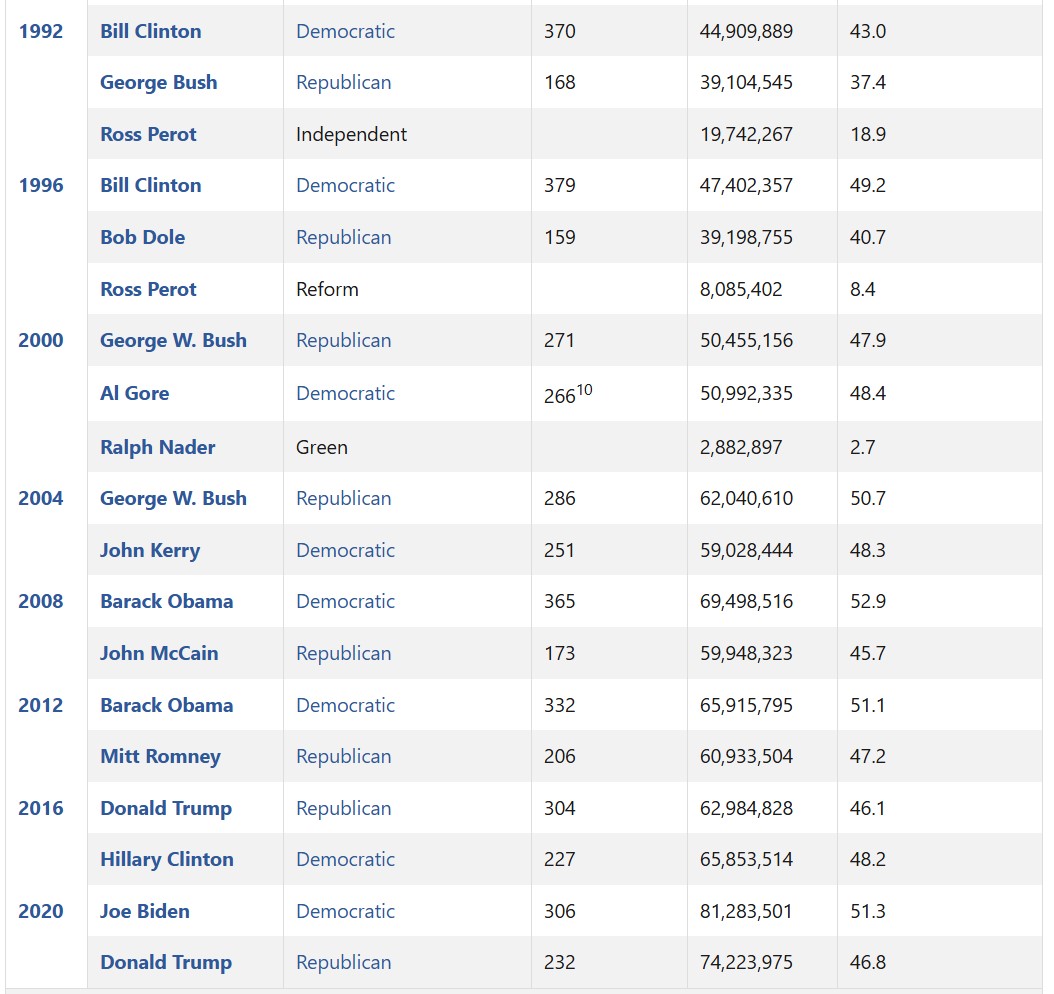Image resolution: width=1054 pixels, height=994 pixels.
Task: Open the Hillary Clinton link
Action: pyautogui.click(x=166, y=859)
